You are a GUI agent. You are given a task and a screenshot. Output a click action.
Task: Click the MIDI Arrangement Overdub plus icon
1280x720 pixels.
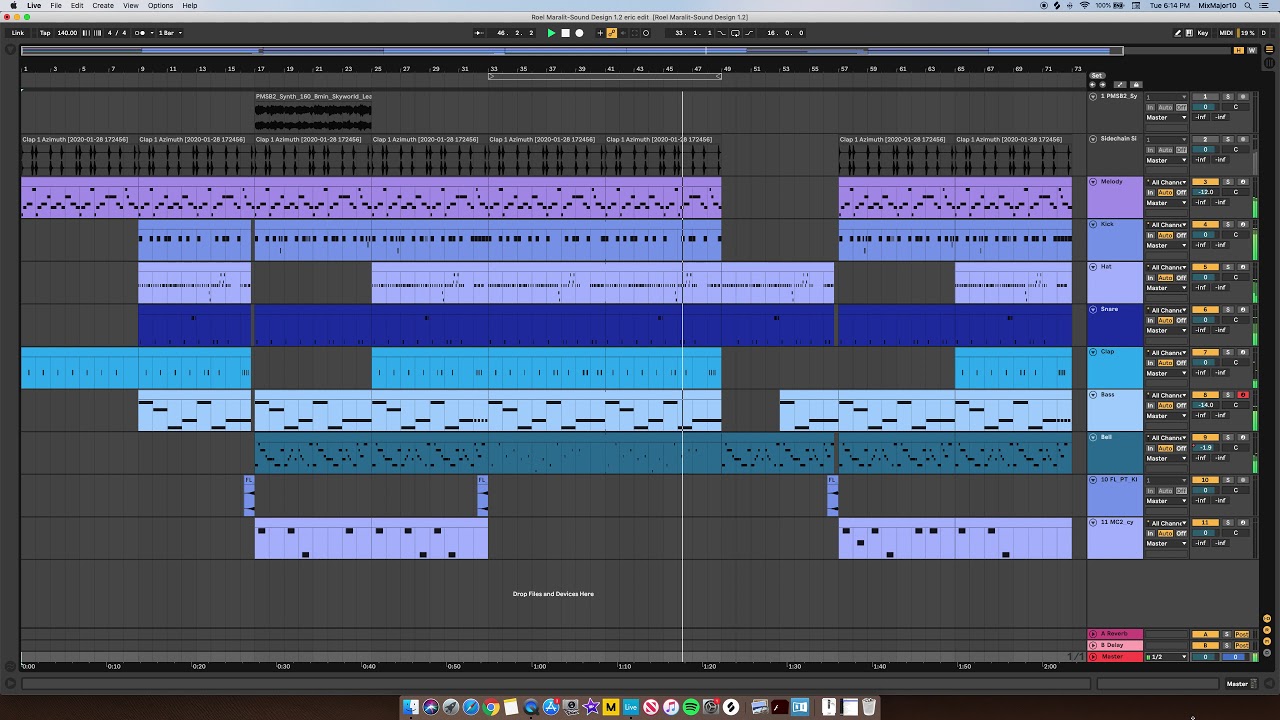click(x=600, y=33)
